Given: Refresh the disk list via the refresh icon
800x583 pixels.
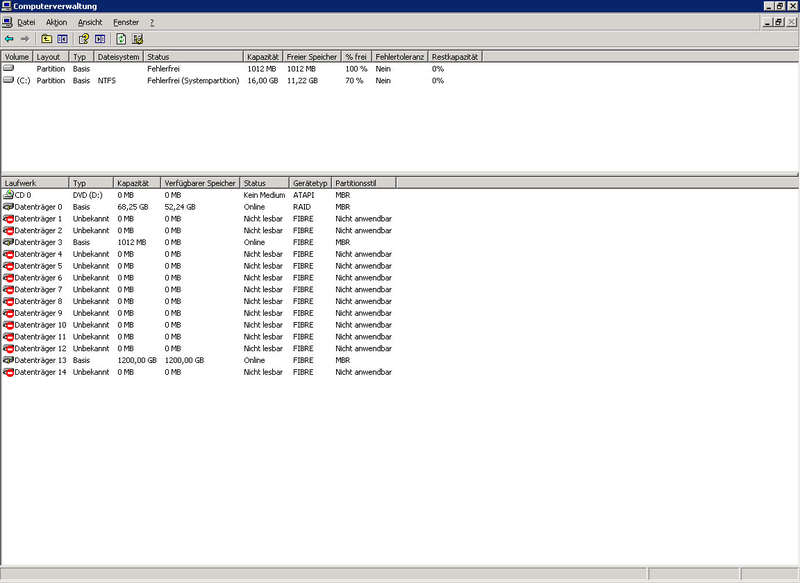Looking at the screenshot, I should [x=121, y=39].
